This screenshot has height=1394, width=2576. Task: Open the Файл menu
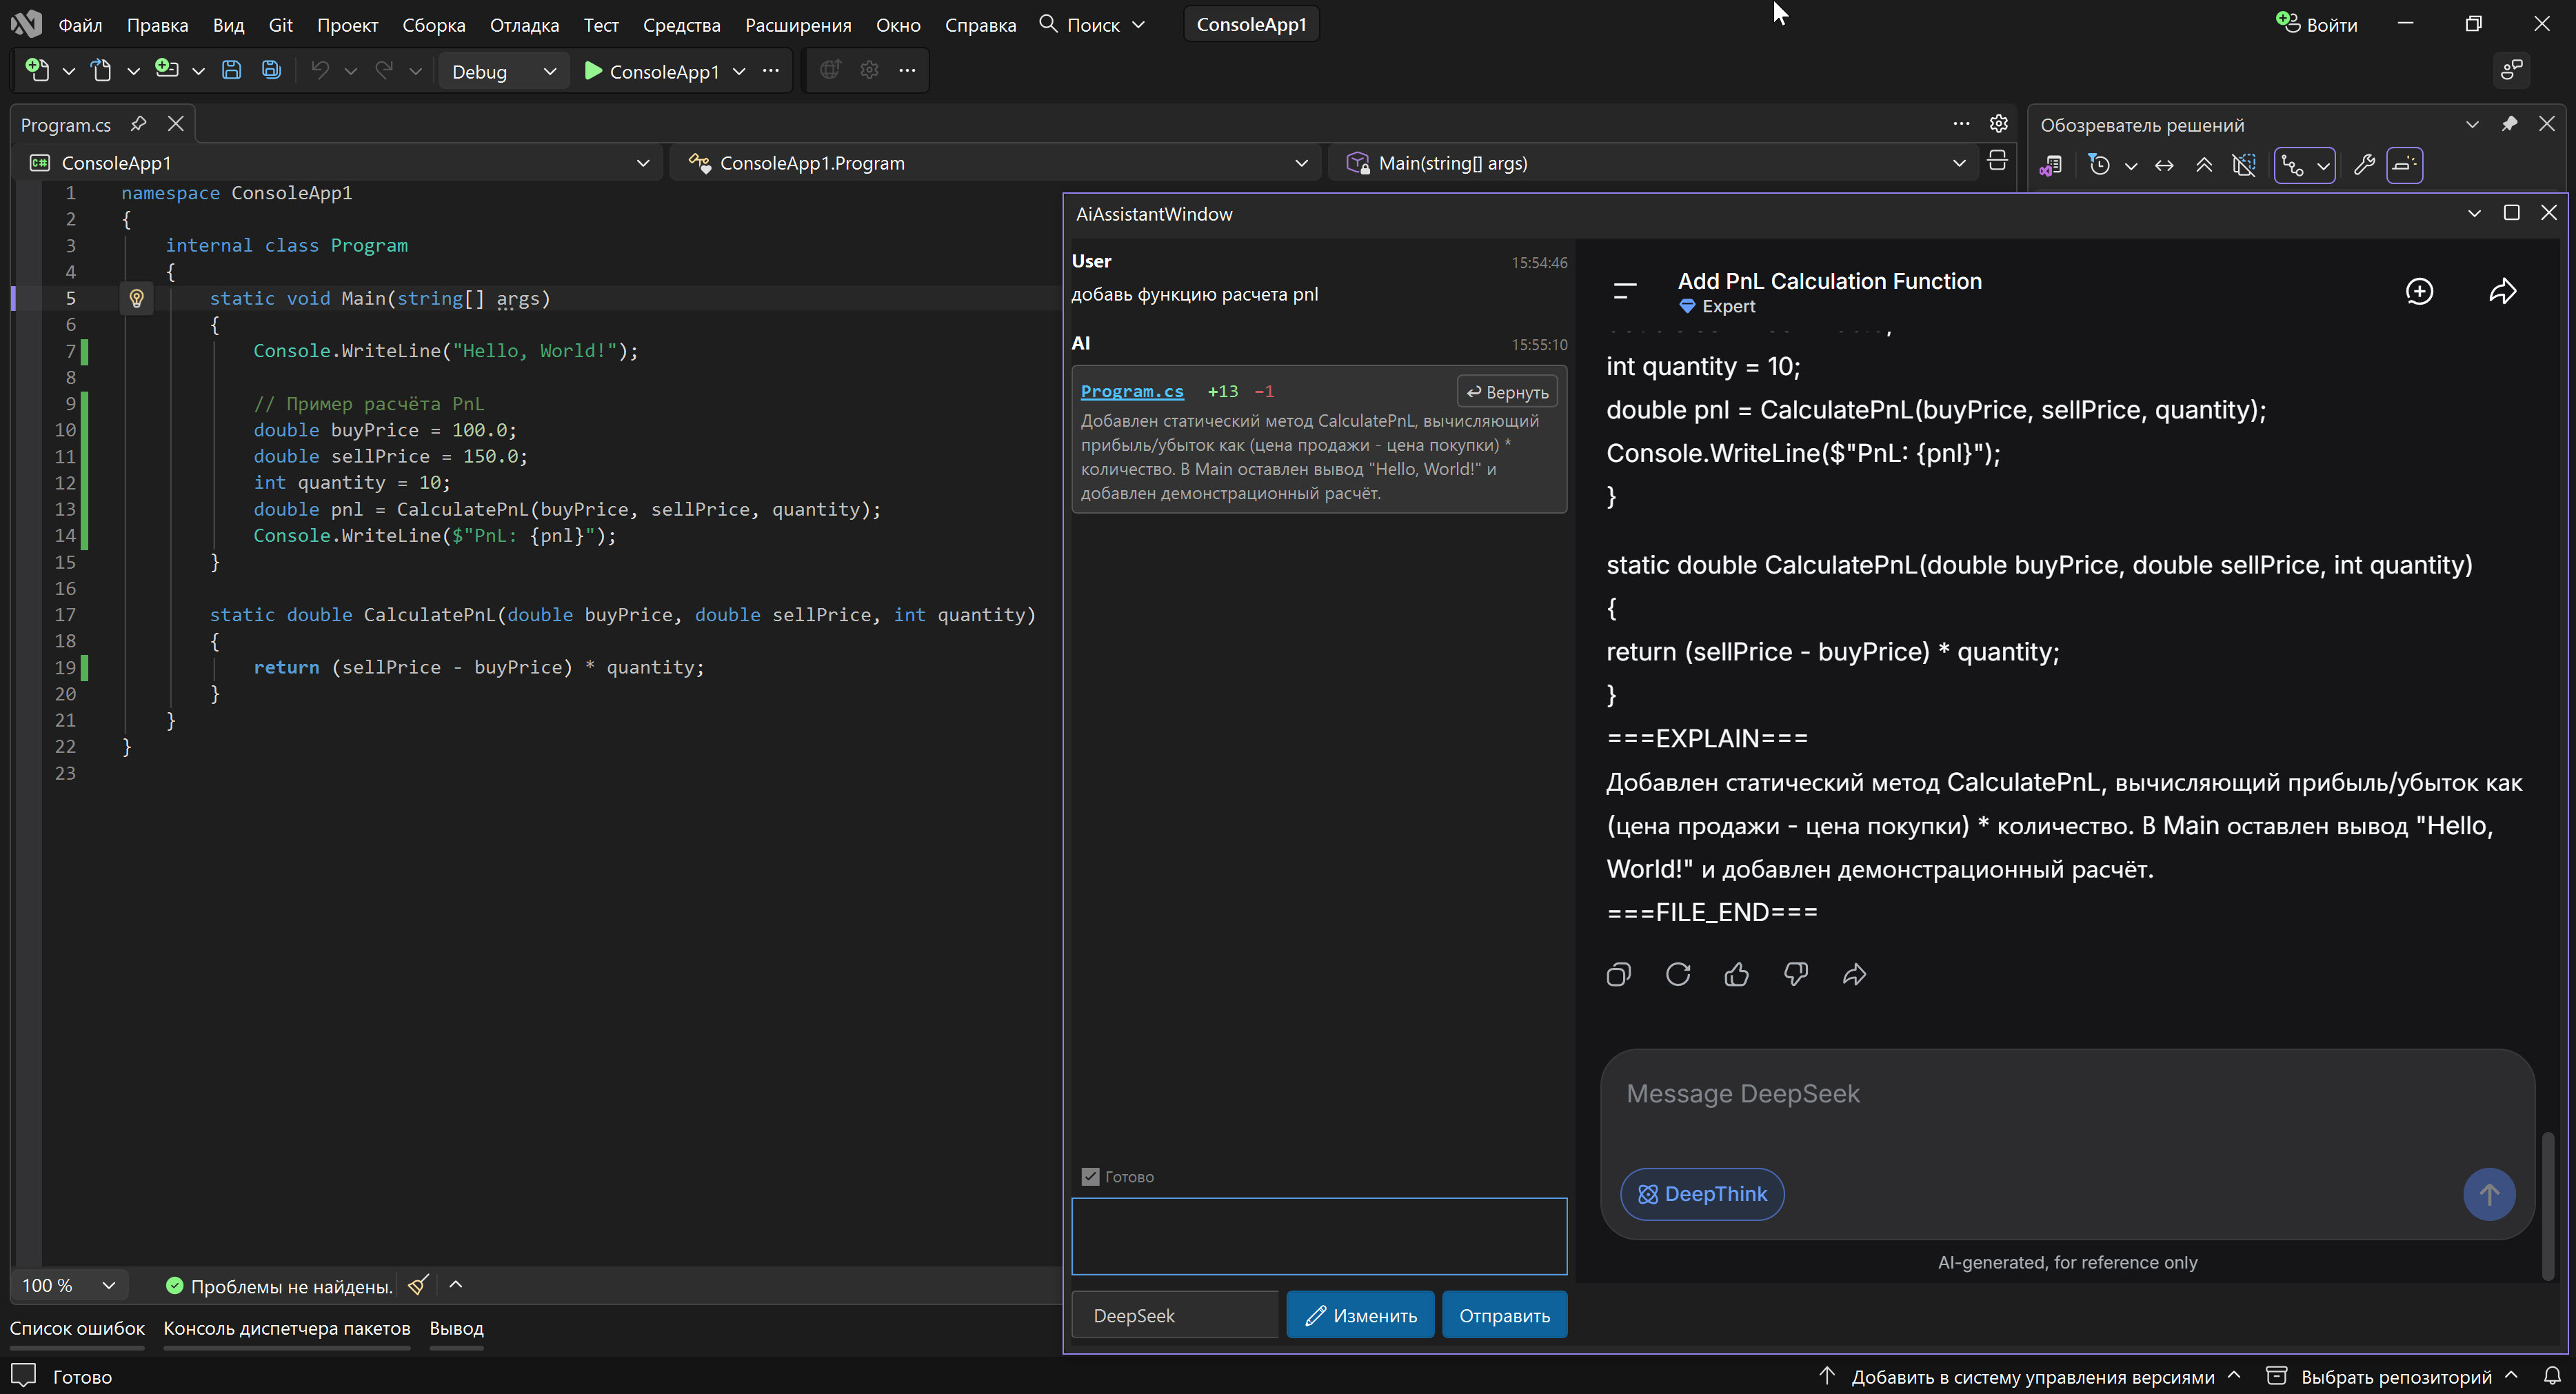pos(80,25)
